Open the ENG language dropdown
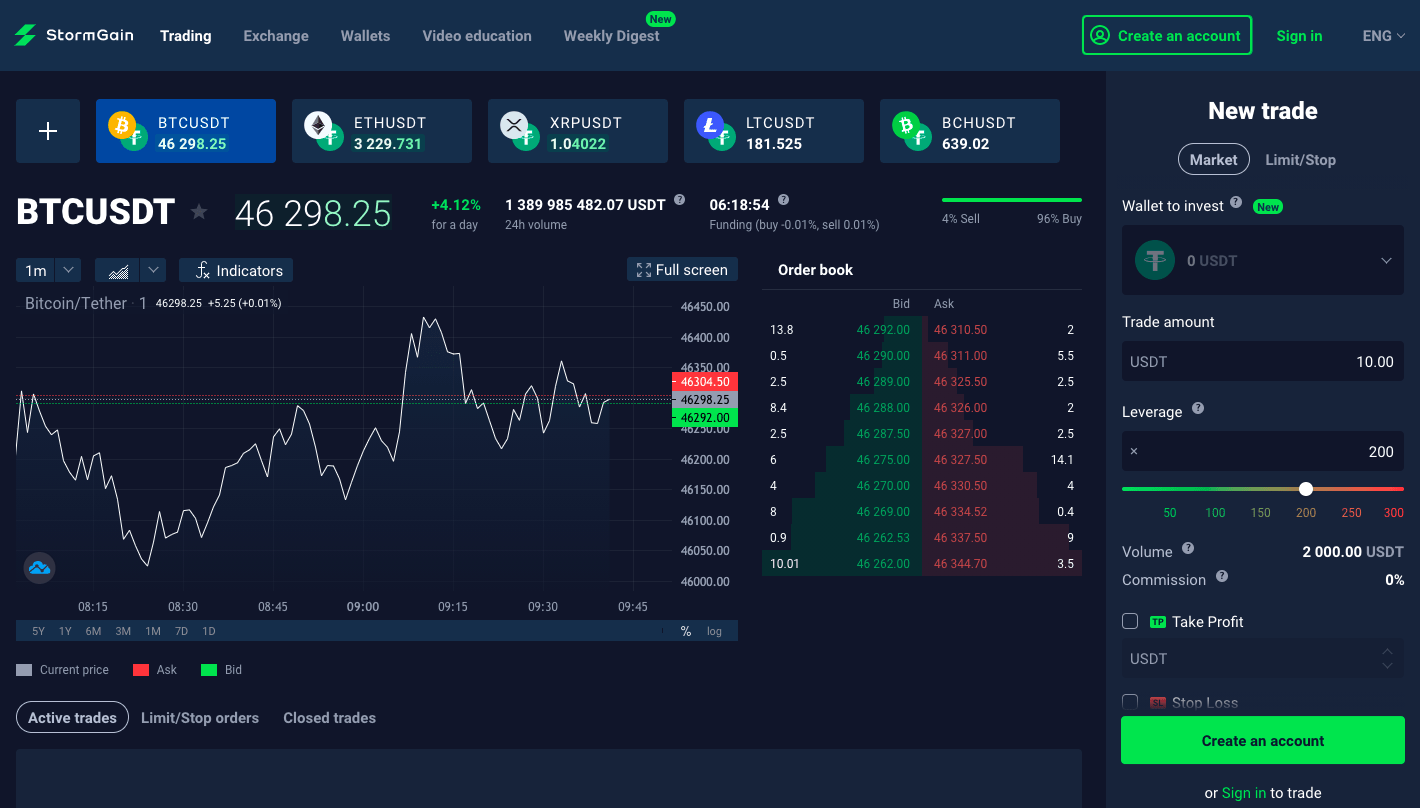 (1384, 36)
